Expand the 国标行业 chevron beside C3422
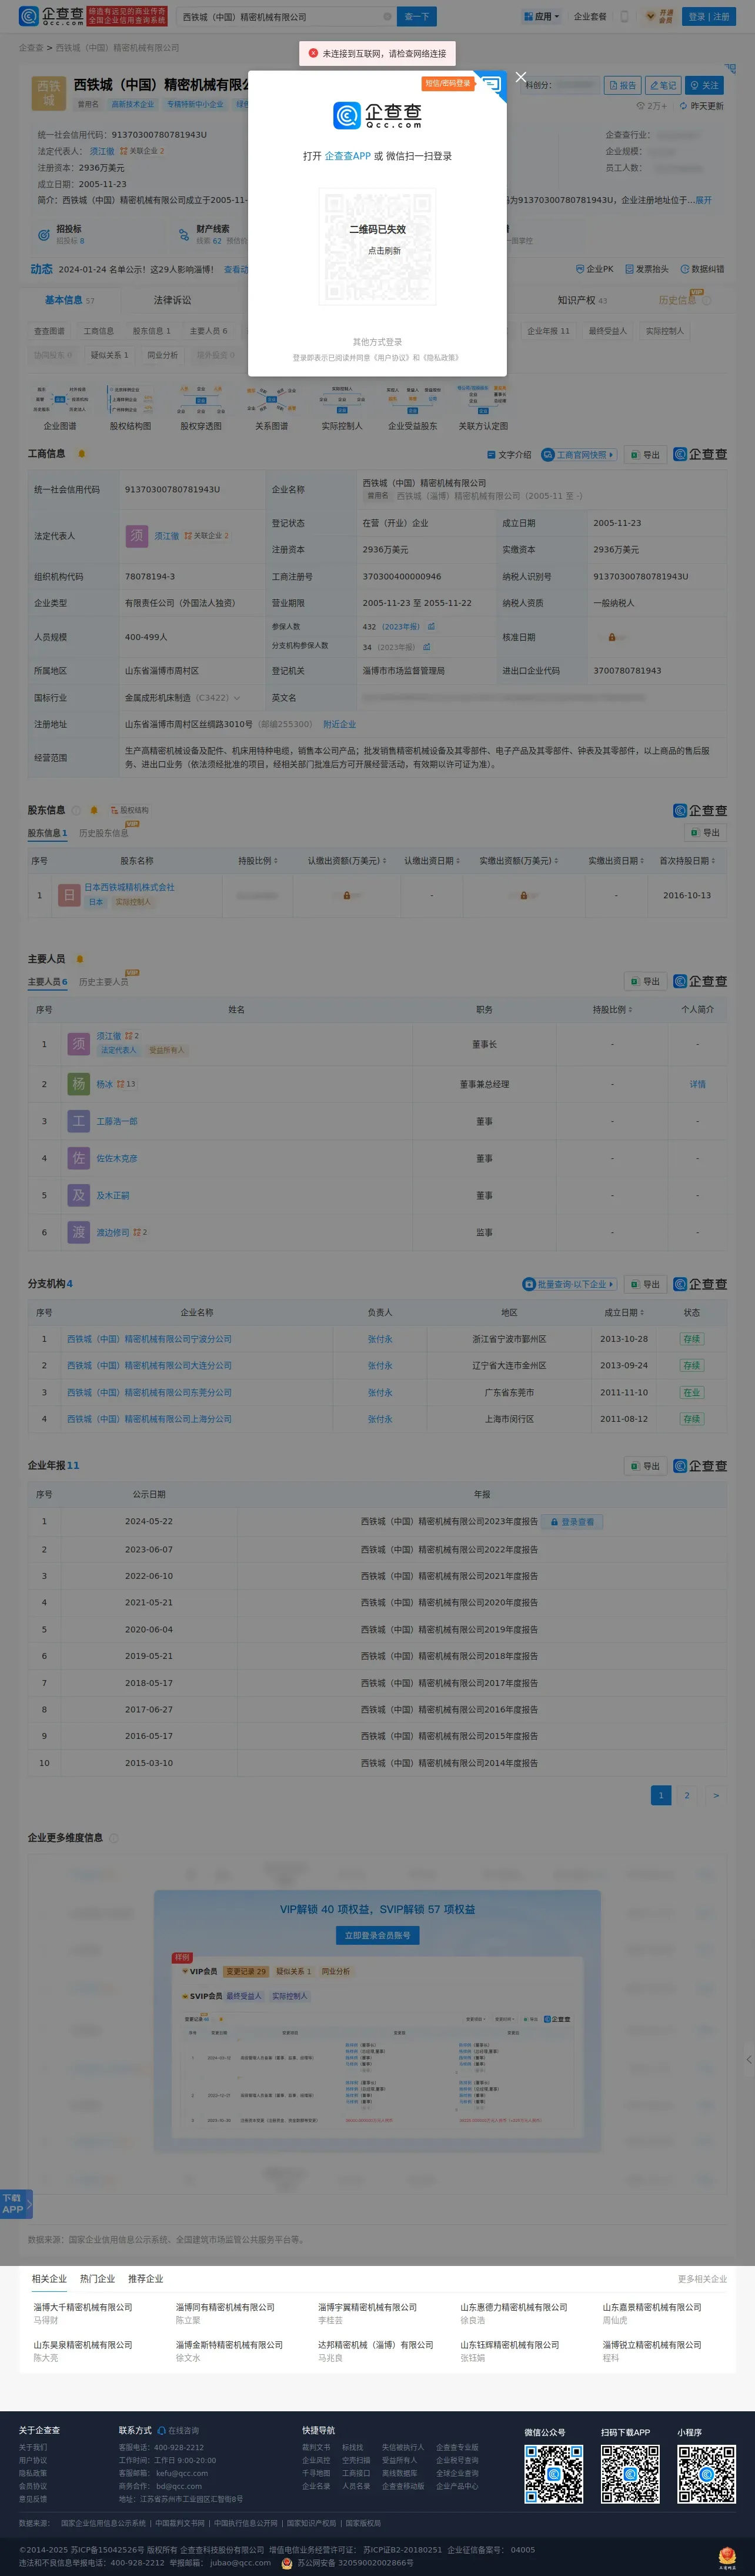755x2576 pixels. (x=236, y=698)
